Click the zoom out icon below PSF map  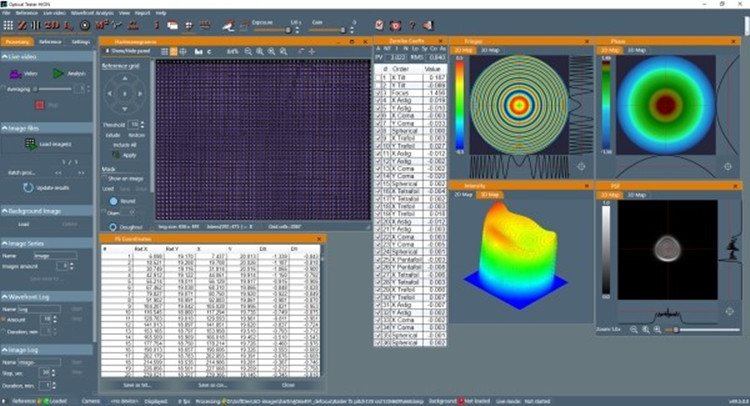633,329
